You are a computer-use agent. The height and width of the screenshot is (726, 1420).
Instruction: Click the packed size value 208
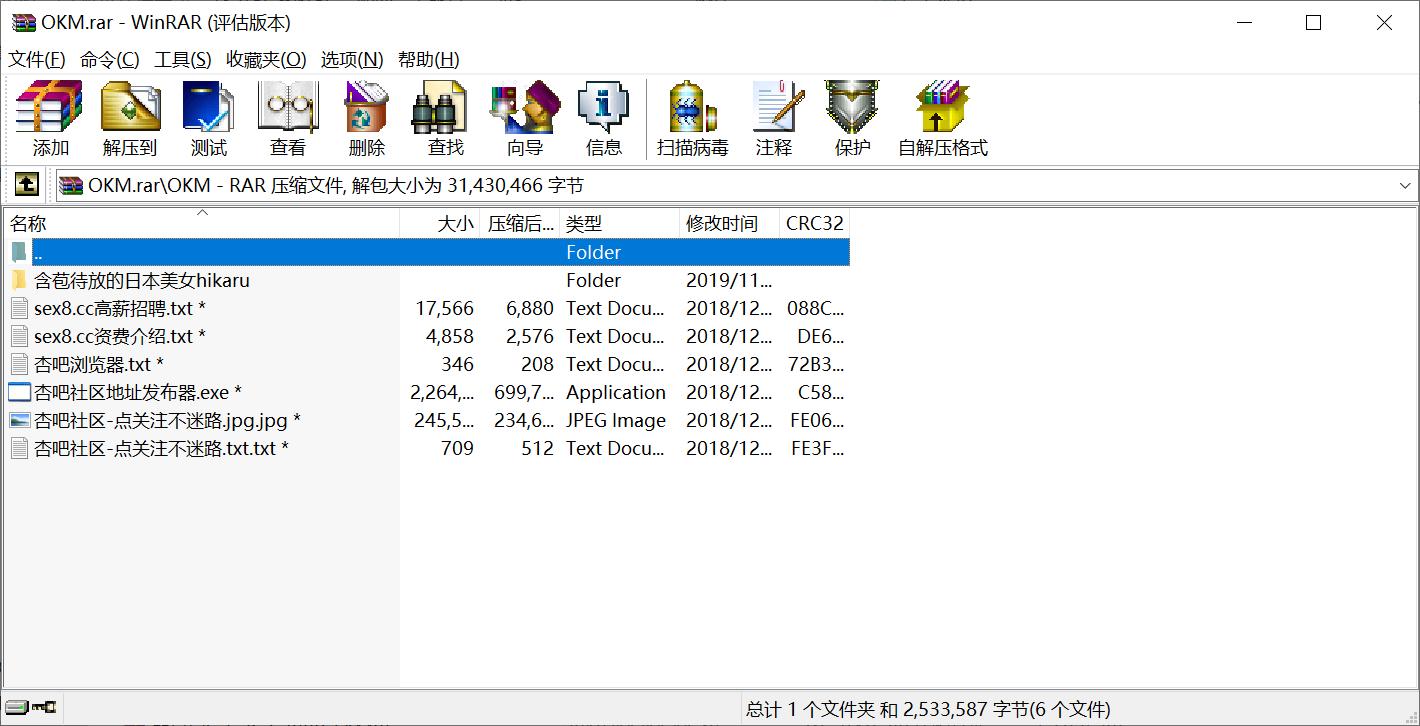[537, 364]
